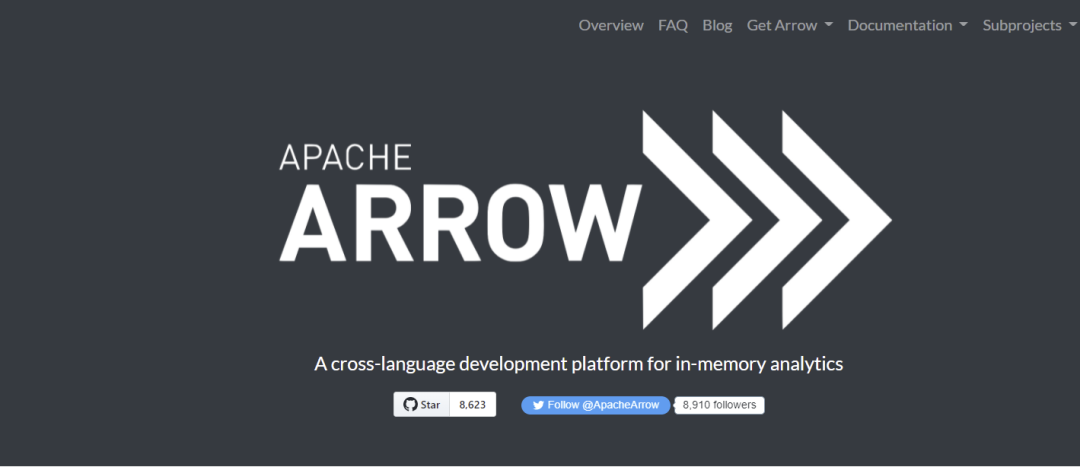The width and height of the screenshot is (1080, 467).
Task: Click the APACHE text in the logo
Action: [x=345, y=157]
